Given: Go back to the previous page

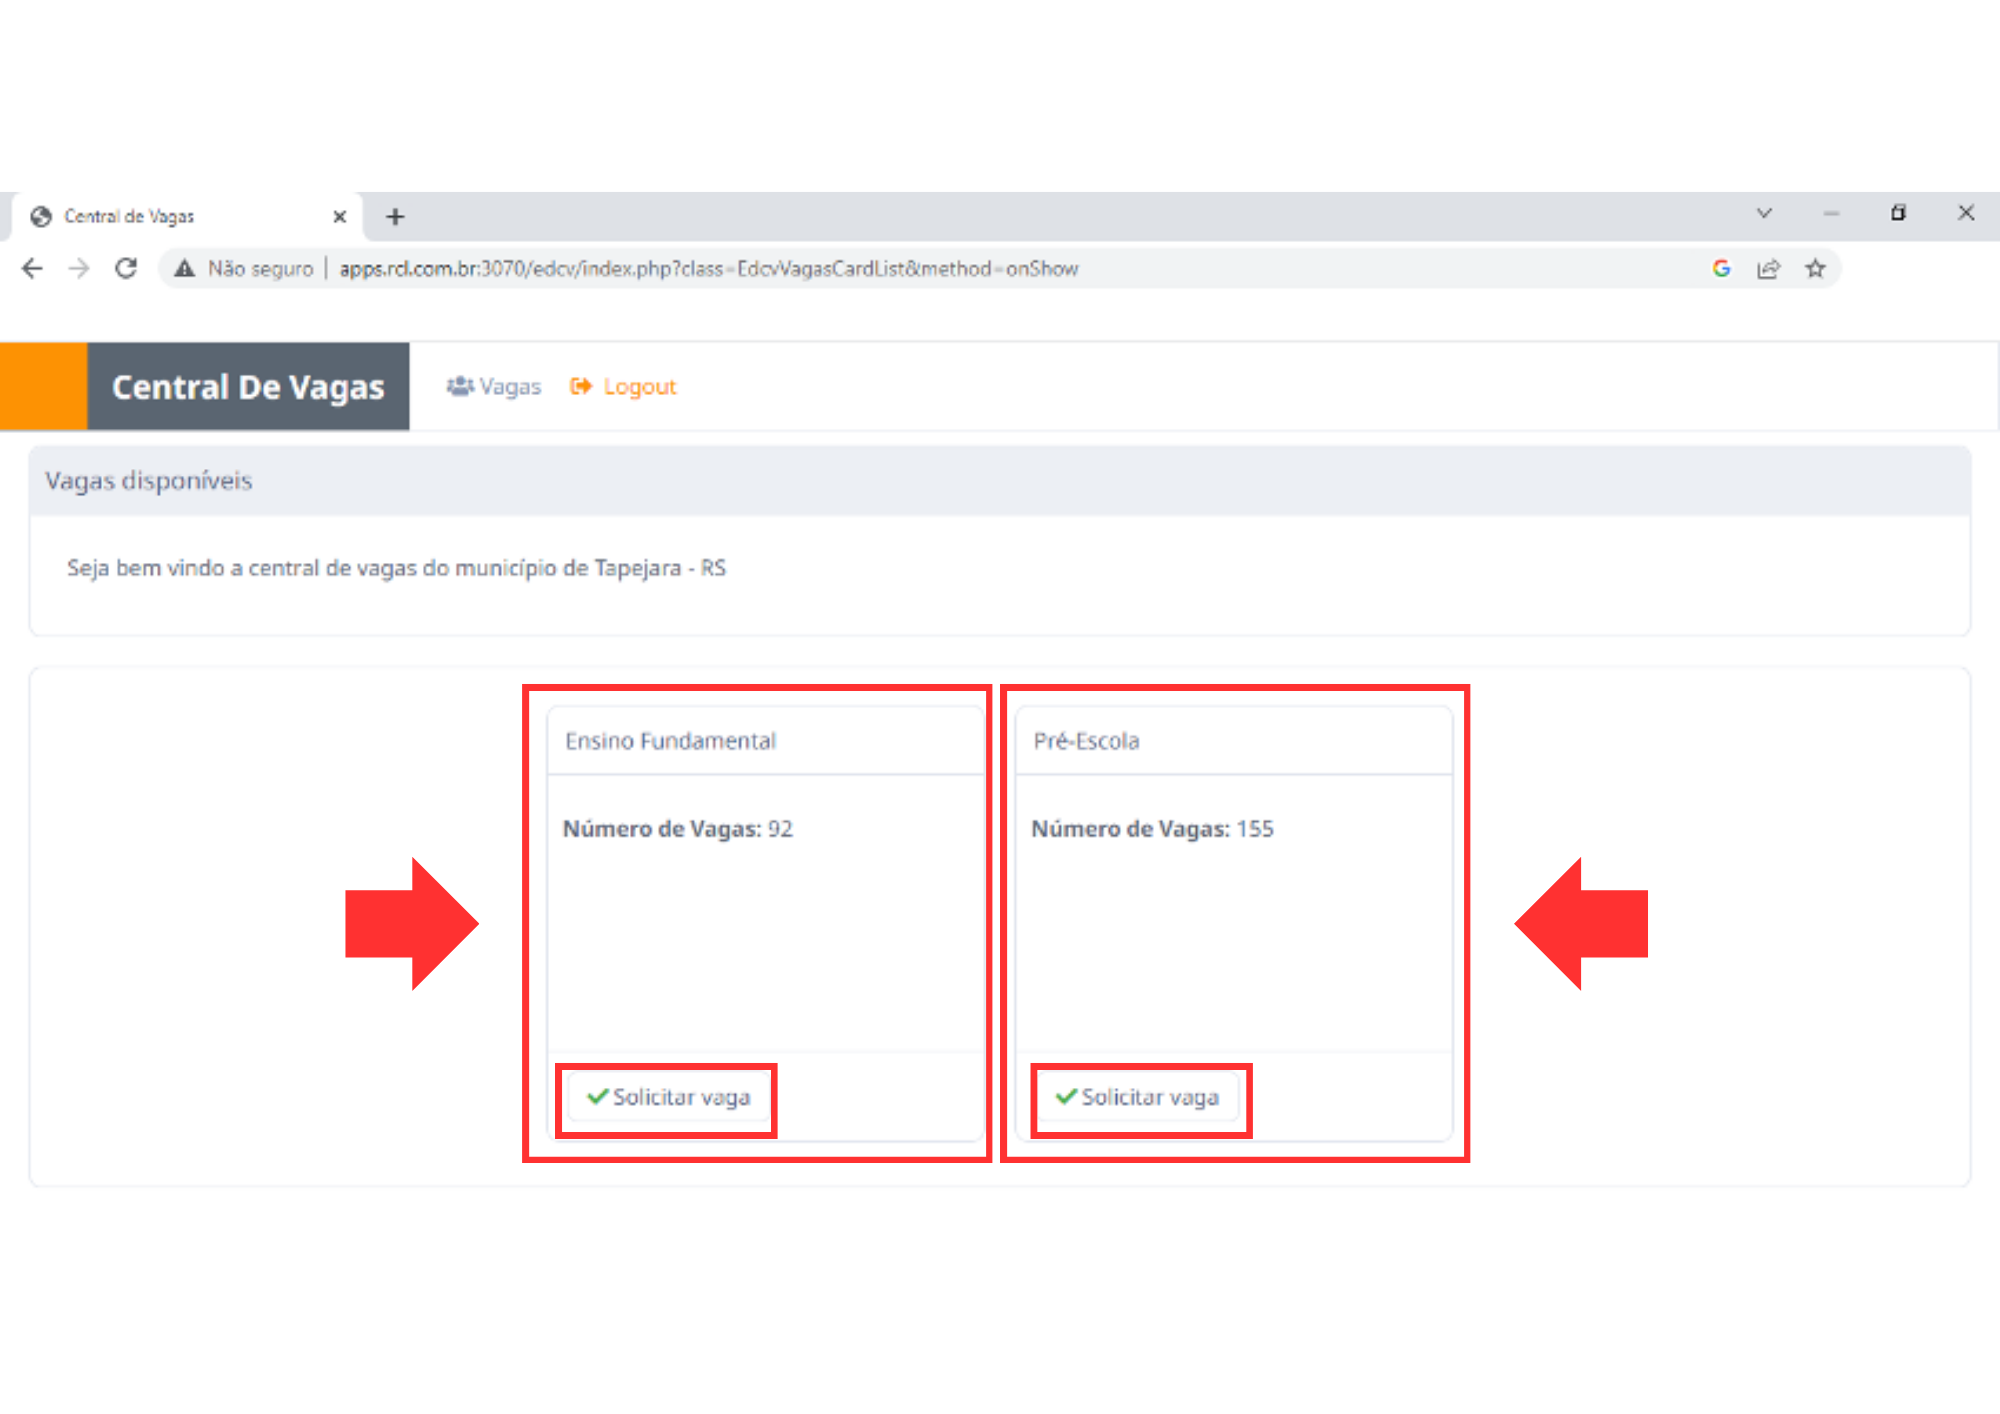Looking at the screenshot, I should (32, 268).
